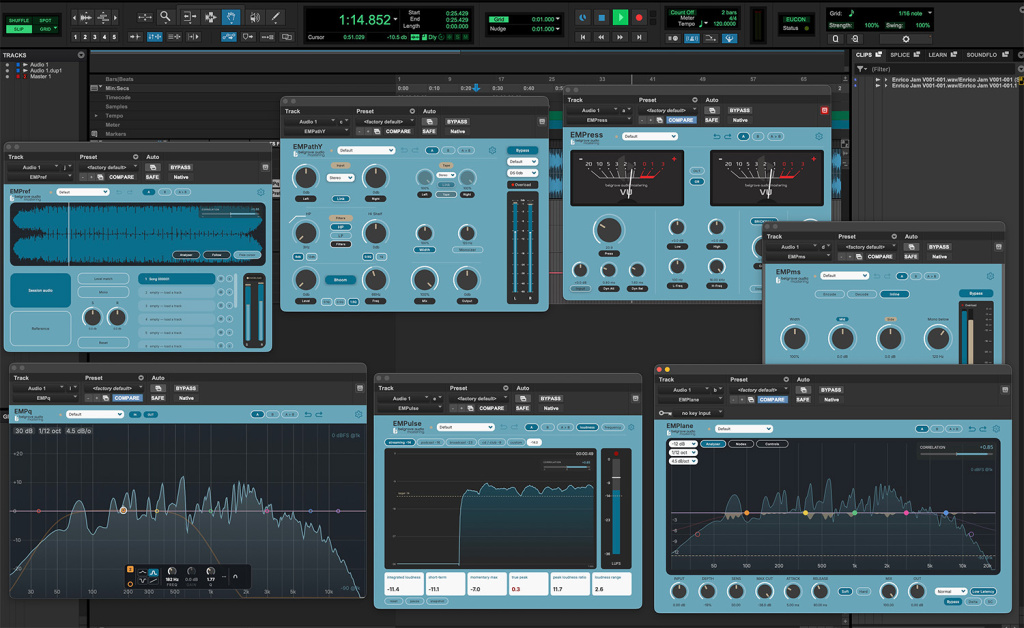The height and width of the screenshot is (628, 1024).
Task: Arm recording with the red Record button
Action: click(639, 18)
